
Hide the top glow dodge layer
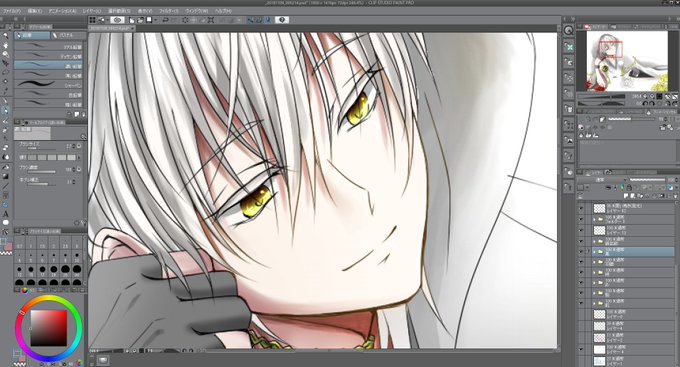pos(582,209)
